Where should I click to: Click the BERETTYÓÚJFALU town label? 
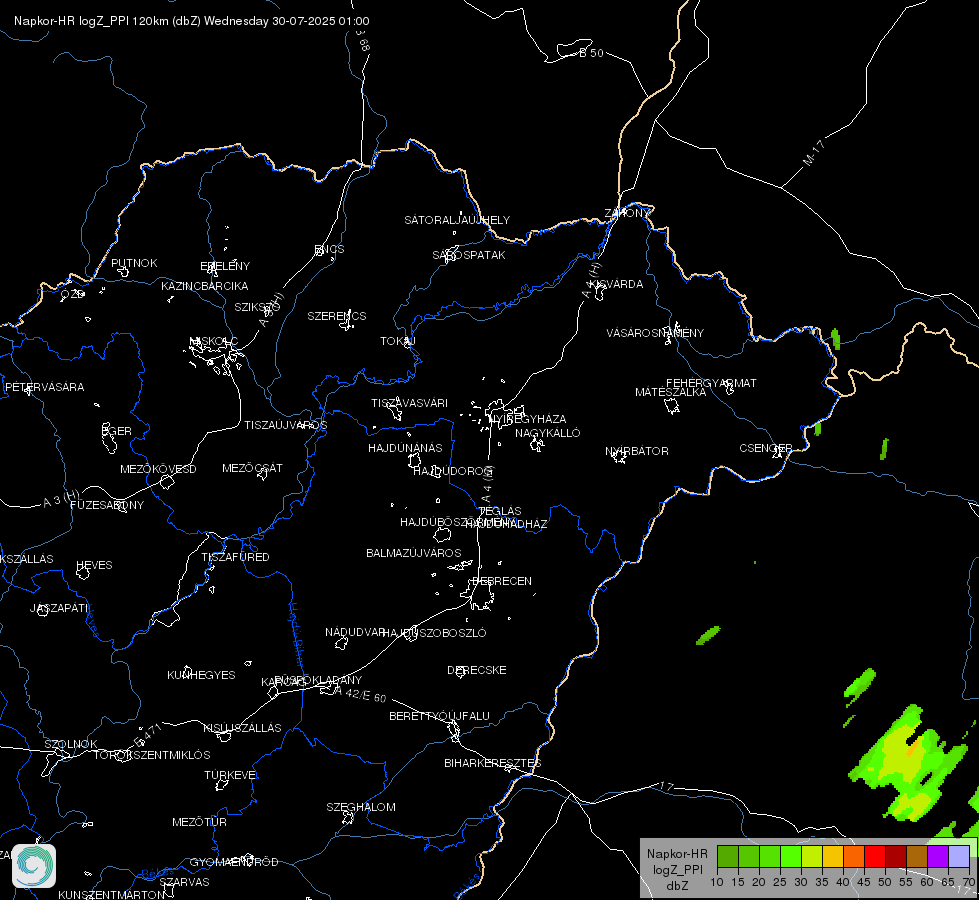(x=440, y=716)
